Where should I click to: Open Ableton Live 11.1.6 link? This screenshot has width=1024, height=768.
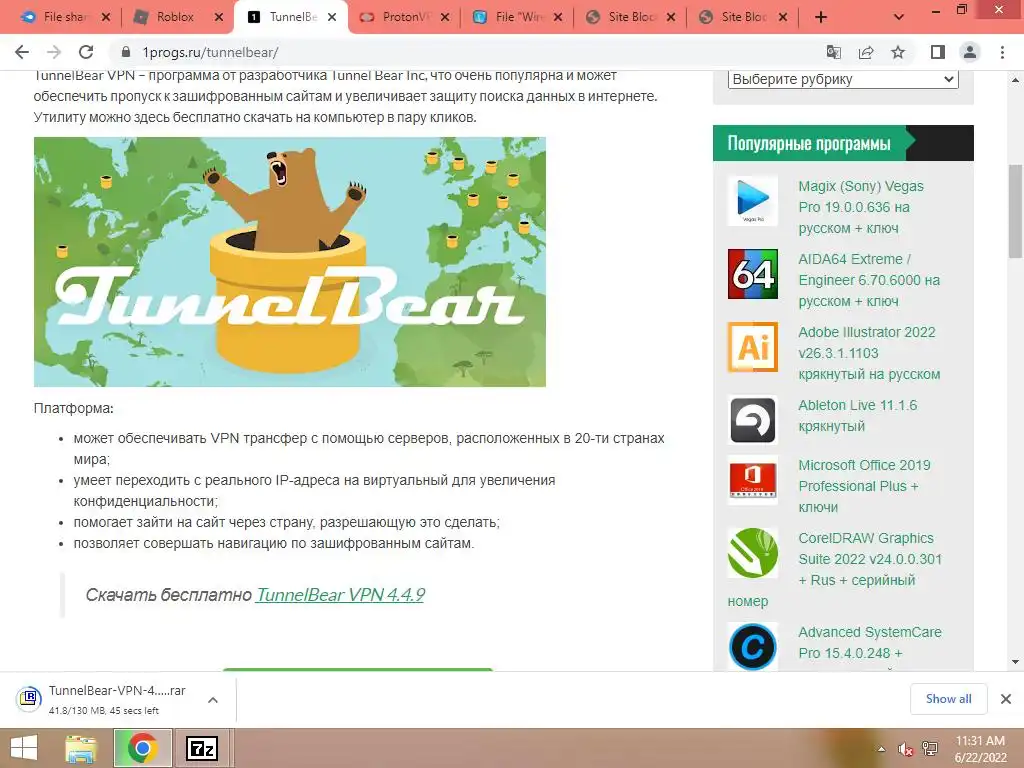pyautogui.click(x=857, y=415)
